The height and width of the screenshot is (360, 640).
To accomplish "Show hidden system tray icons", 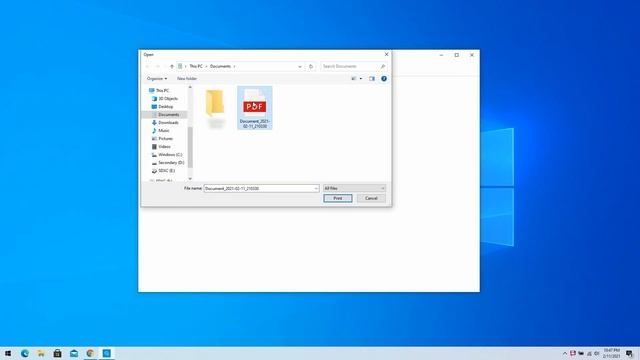I will coord(565,353).
